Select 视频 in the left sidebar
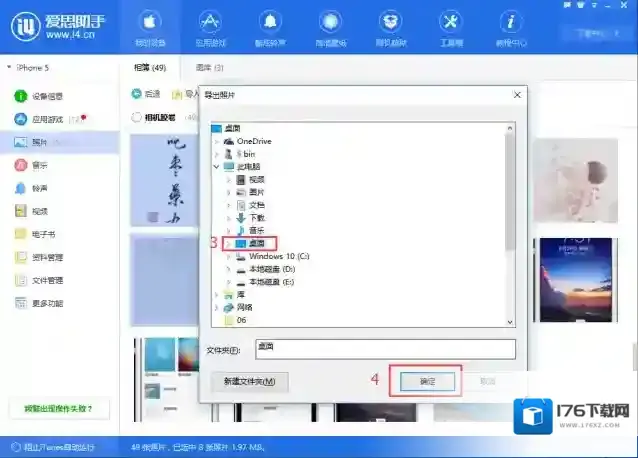The height and width of the screenshot is (458, 638). 31,211
